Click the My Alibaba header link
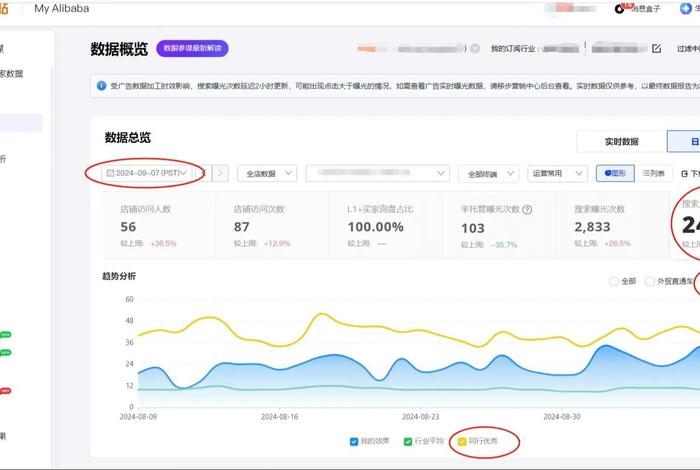700x470 pixels. [62, 8]
